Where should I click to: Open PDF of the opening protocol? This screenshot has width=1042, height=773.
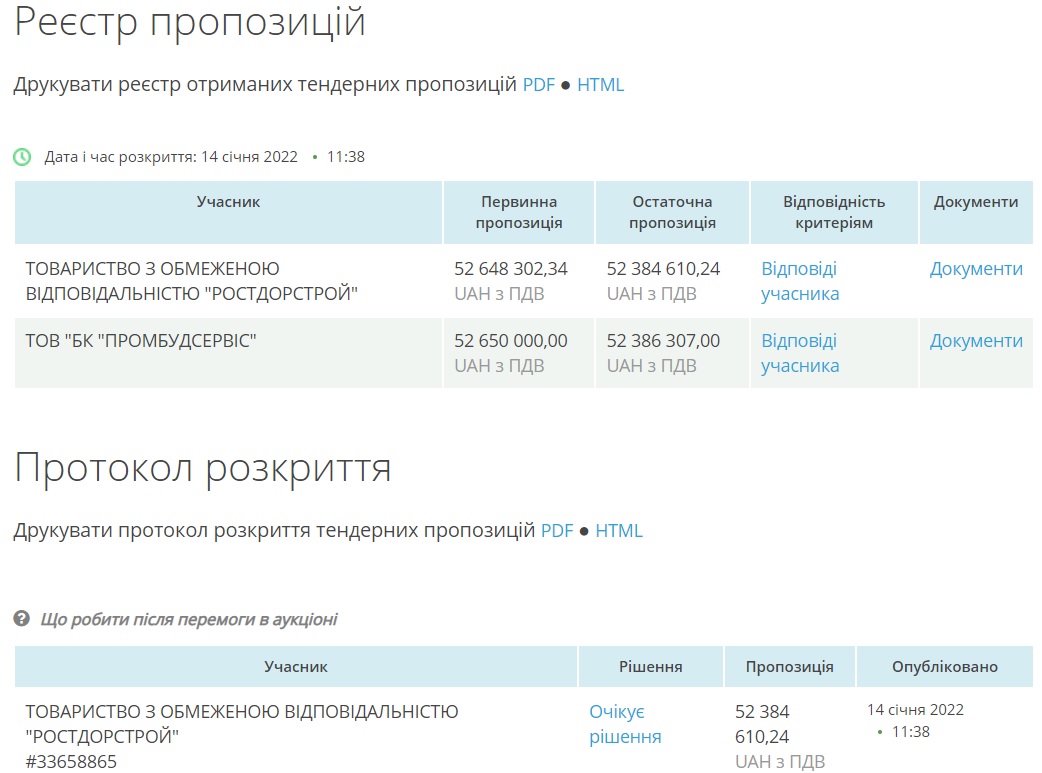pos(557,531)
